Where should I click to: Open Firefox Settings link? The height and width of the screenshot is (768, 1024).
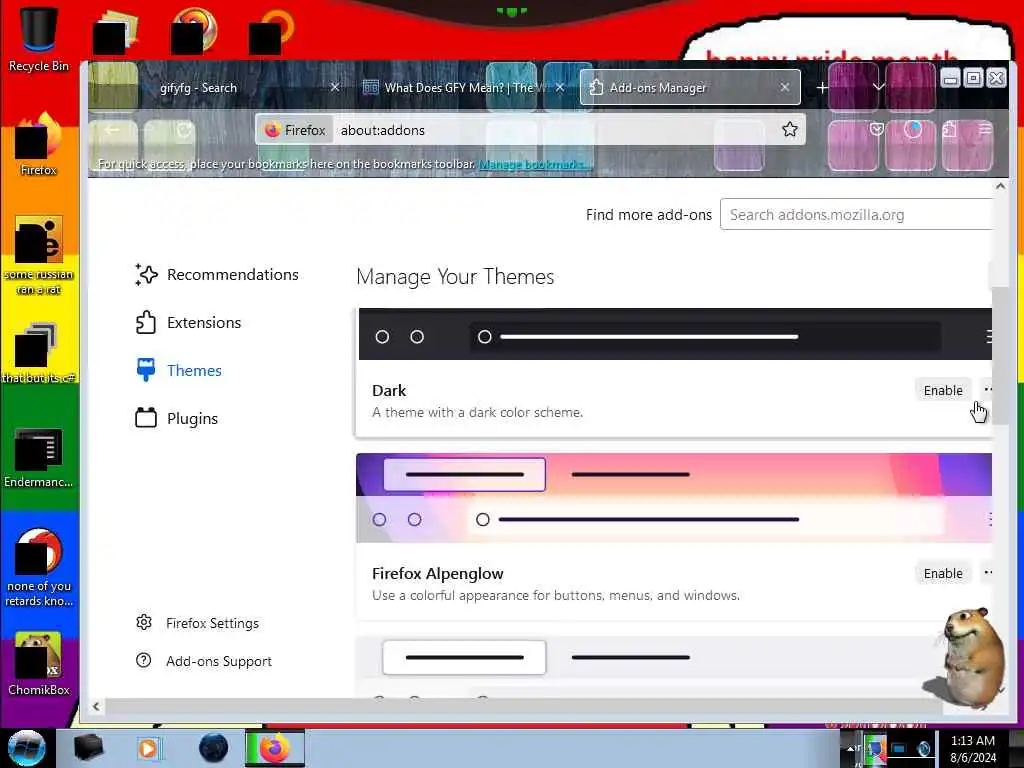coord(212,623)
